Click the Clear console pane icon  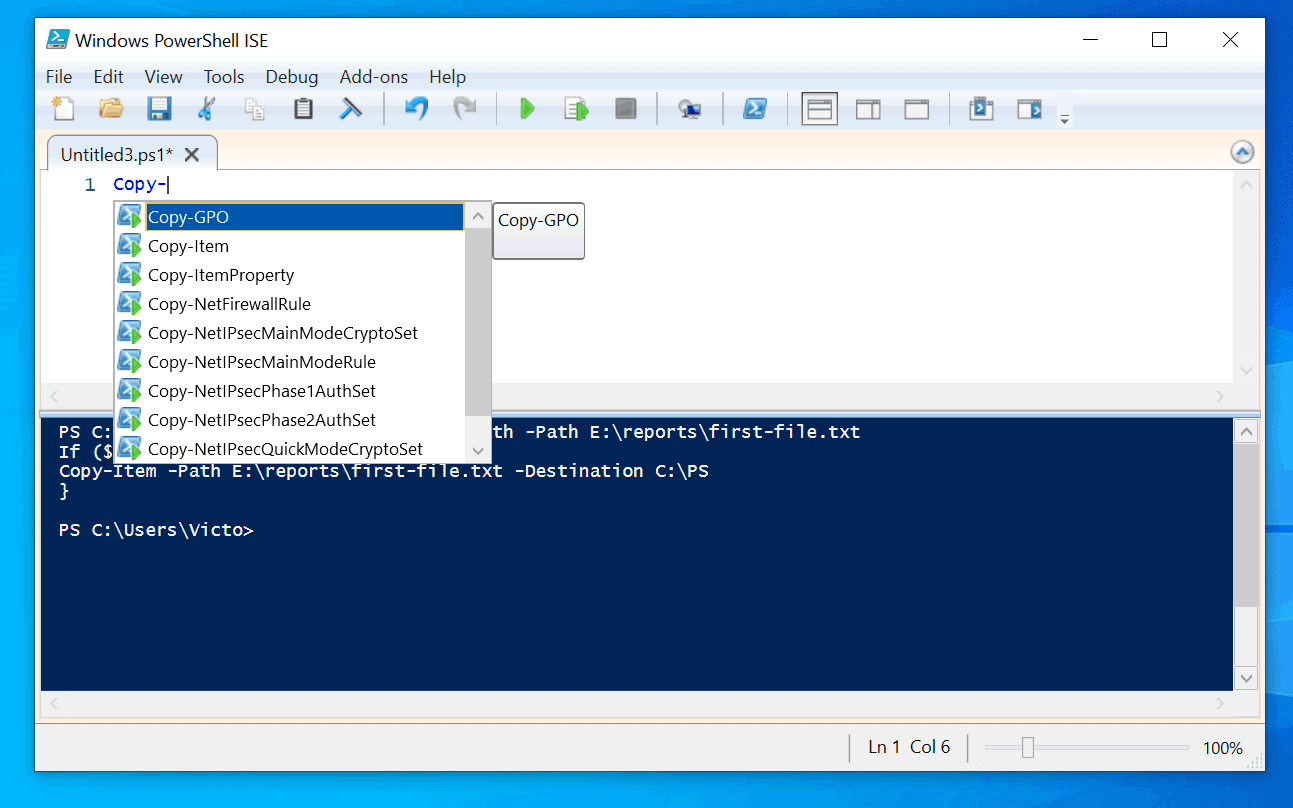(351, 108)
